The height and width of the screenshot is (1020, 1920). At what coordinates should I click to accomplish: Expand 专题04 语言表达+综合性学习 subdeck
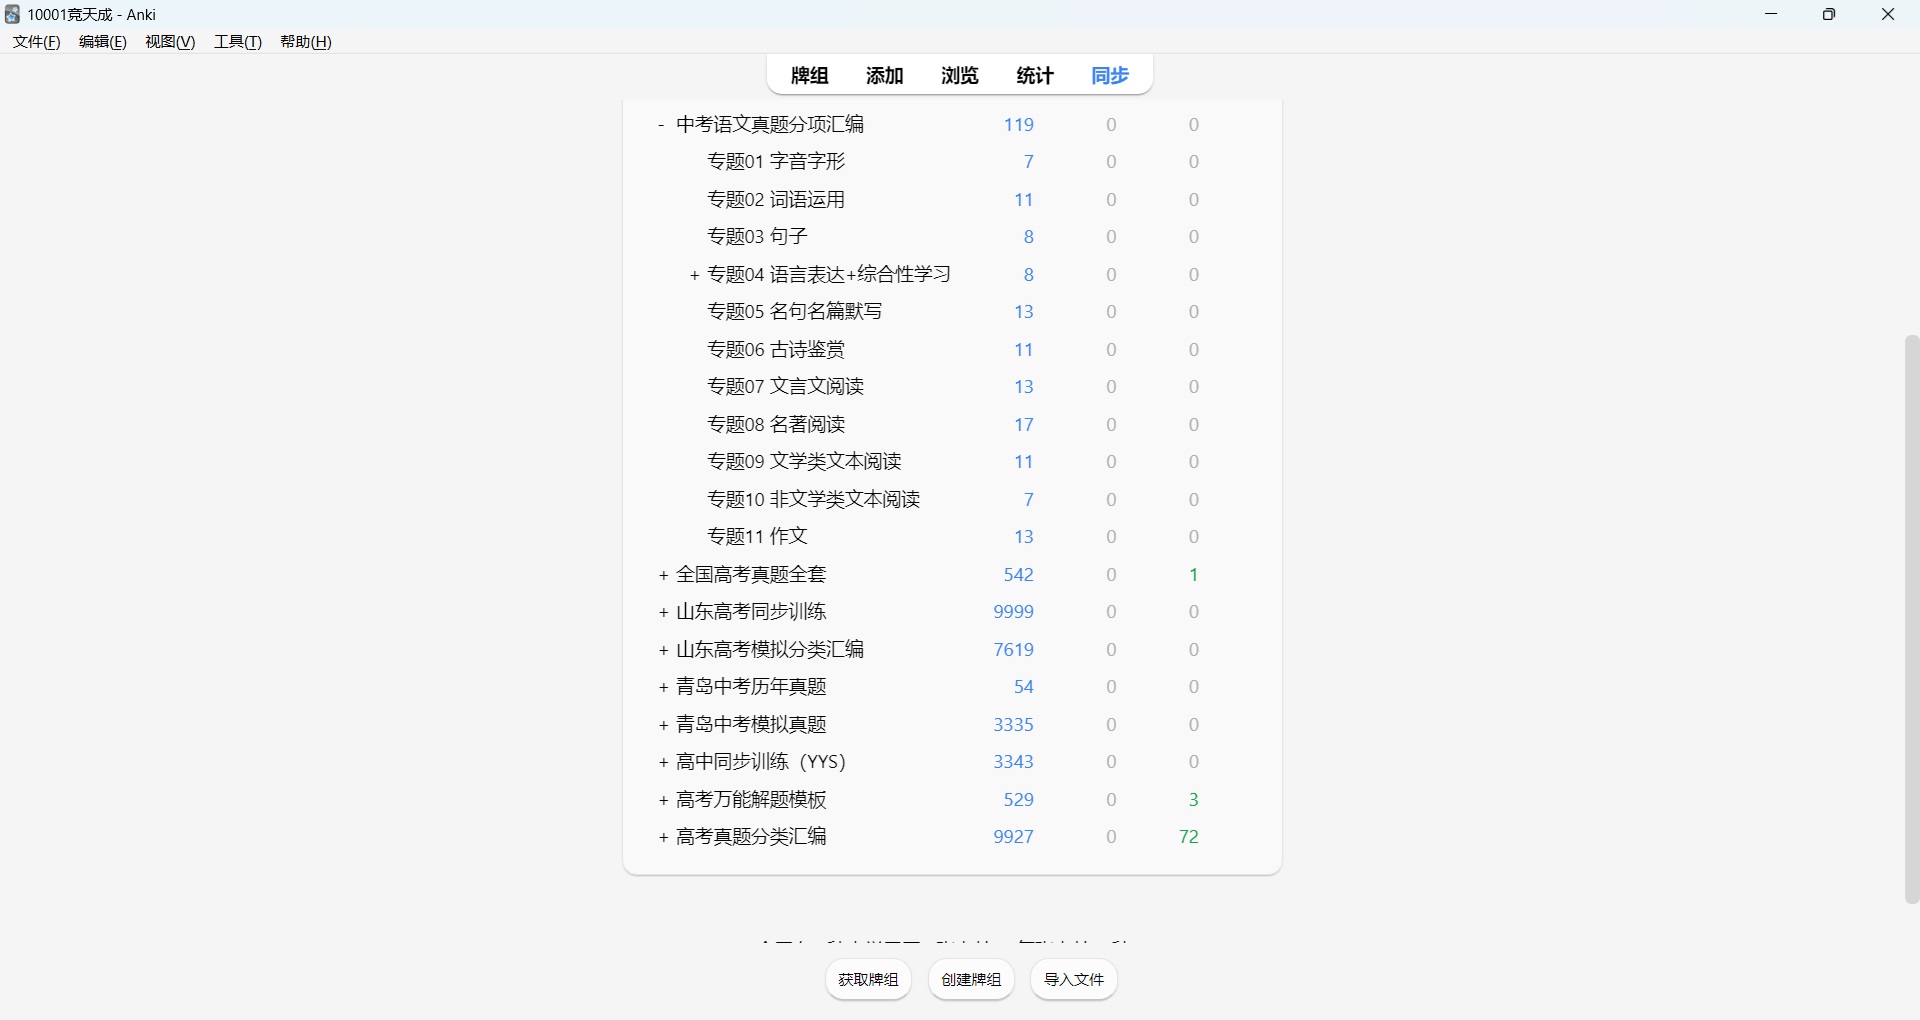(x=695, y=275)
